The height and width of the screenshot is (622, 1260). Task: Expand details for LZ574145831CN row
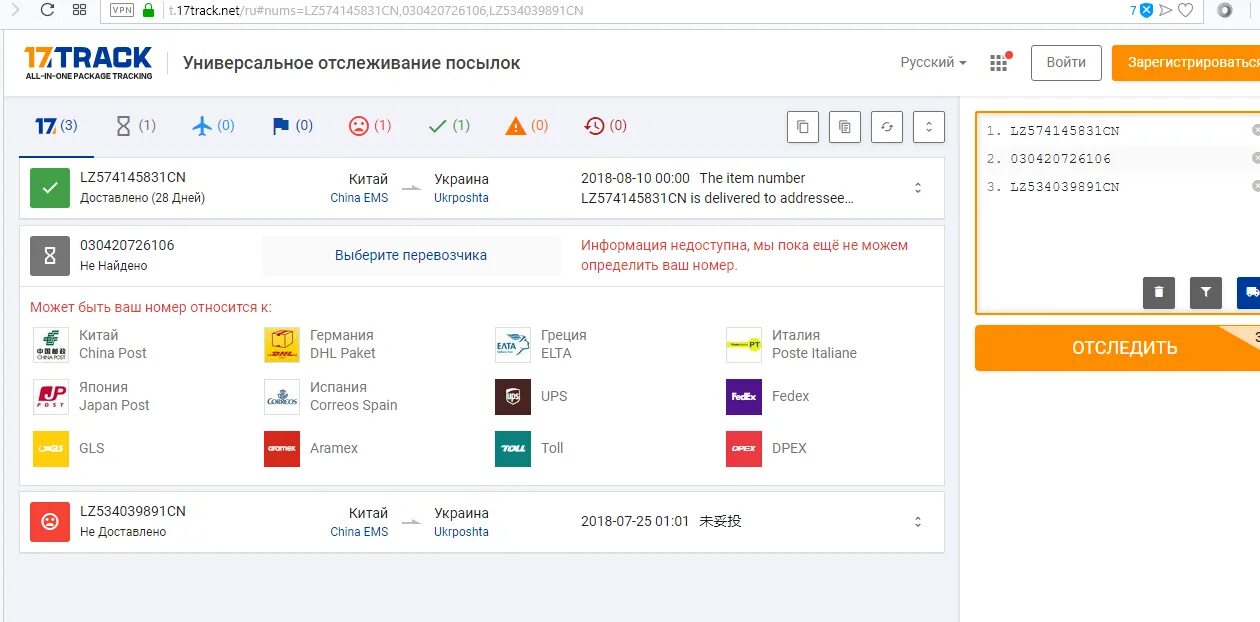click(918, 188)
